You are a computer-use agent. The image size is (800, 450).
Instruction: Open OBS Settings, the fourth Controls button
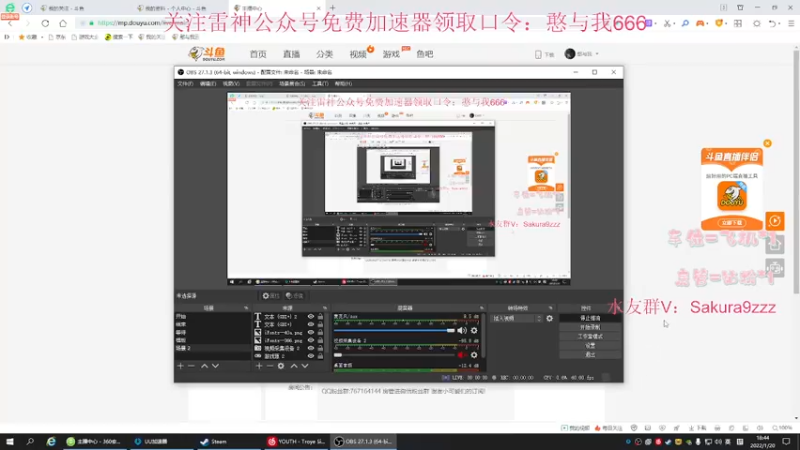590,345
